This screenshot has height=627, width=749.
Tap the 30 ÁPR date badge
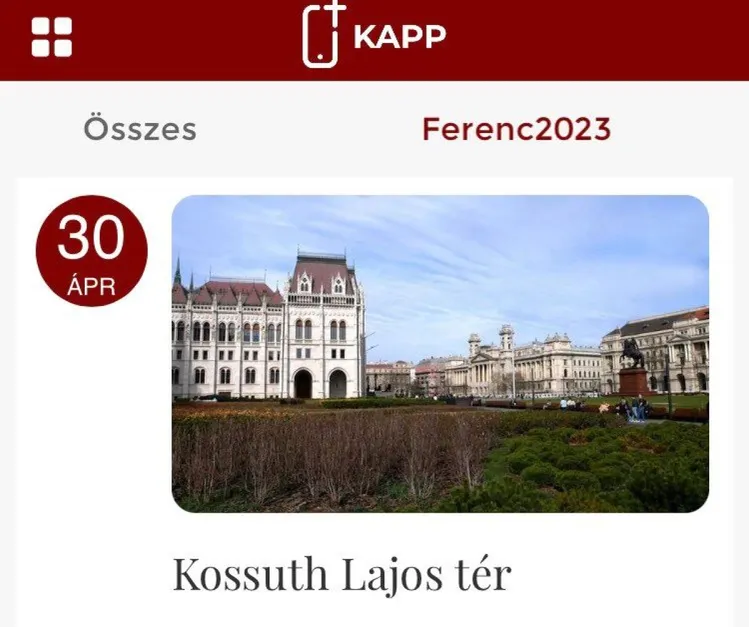pyautogui.click(x=92, y=251)
